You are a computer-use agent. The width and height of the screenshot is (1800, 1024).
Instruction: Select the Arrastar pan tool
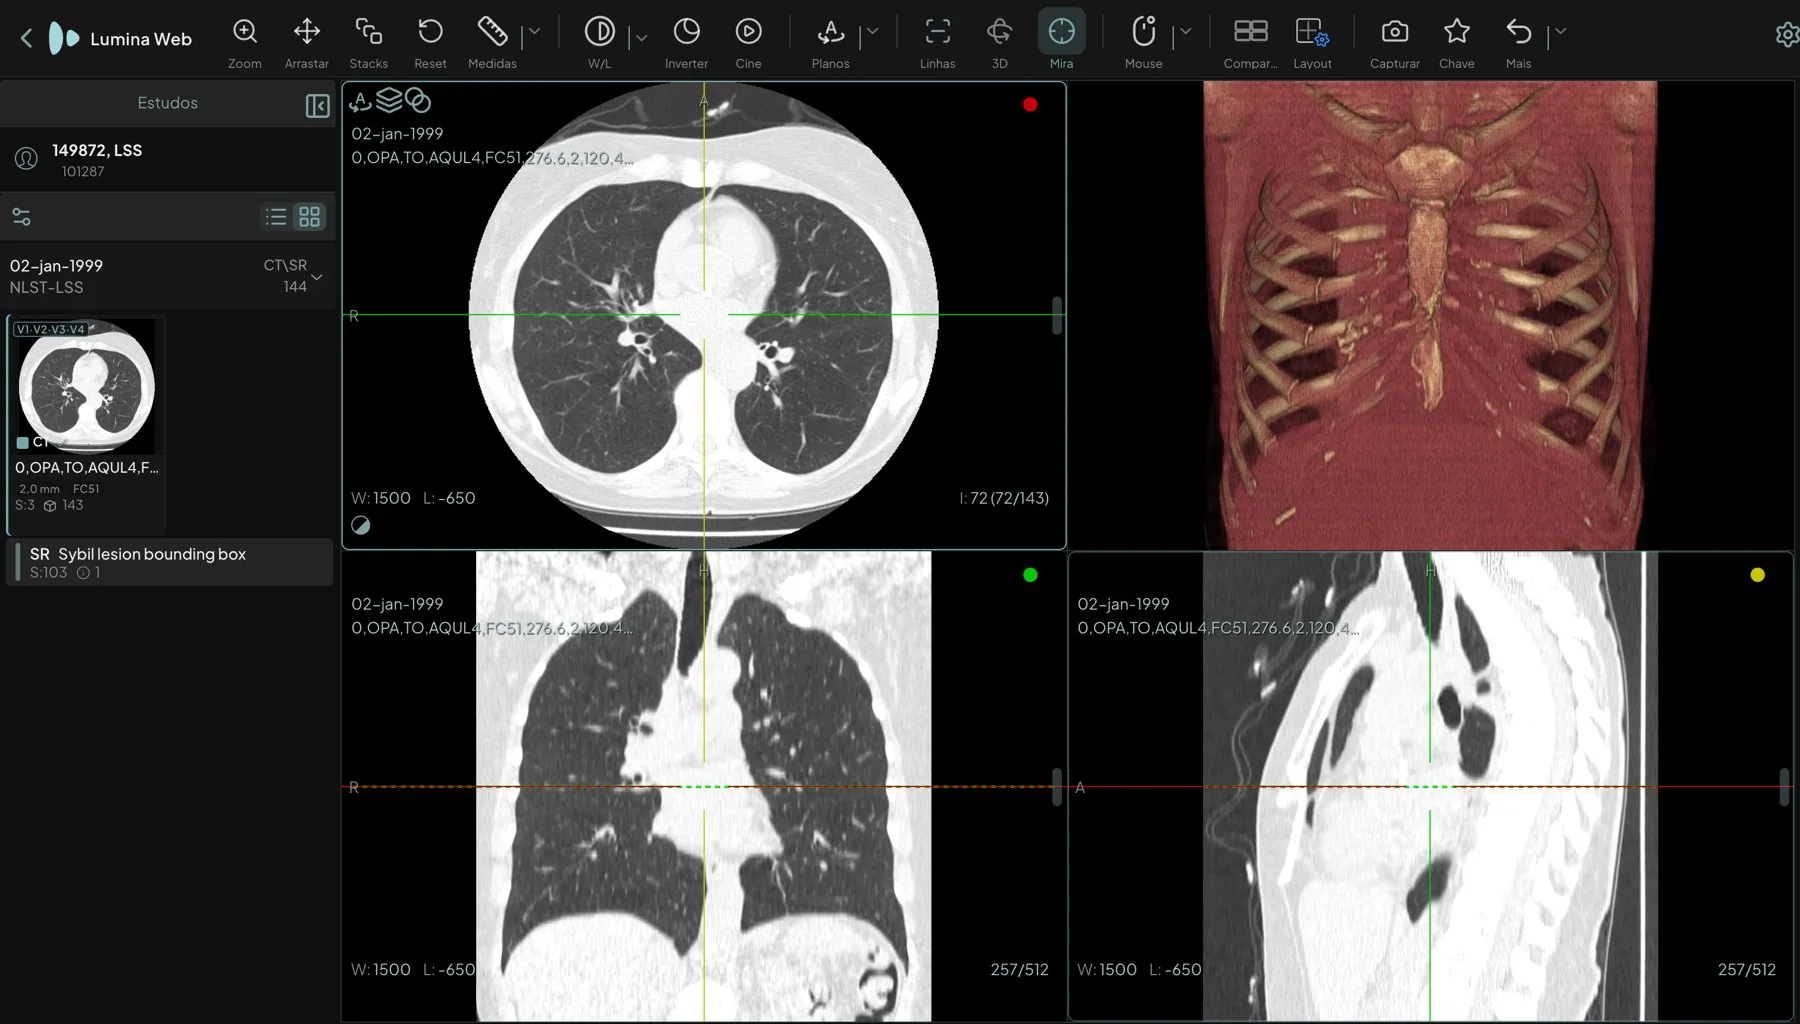[x=307, y=32]
